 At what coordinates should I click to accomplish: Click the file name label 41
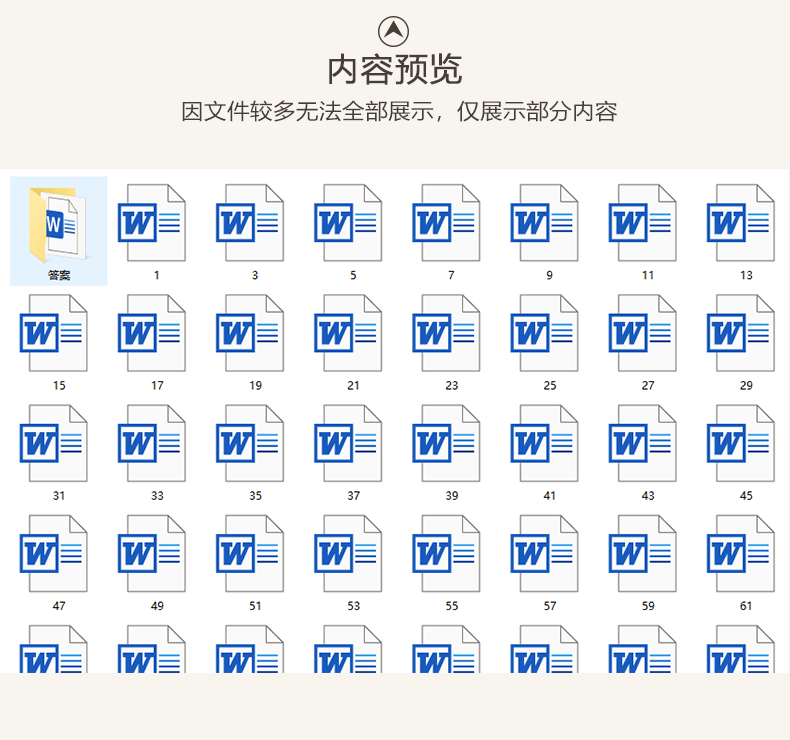coord(550,496)
